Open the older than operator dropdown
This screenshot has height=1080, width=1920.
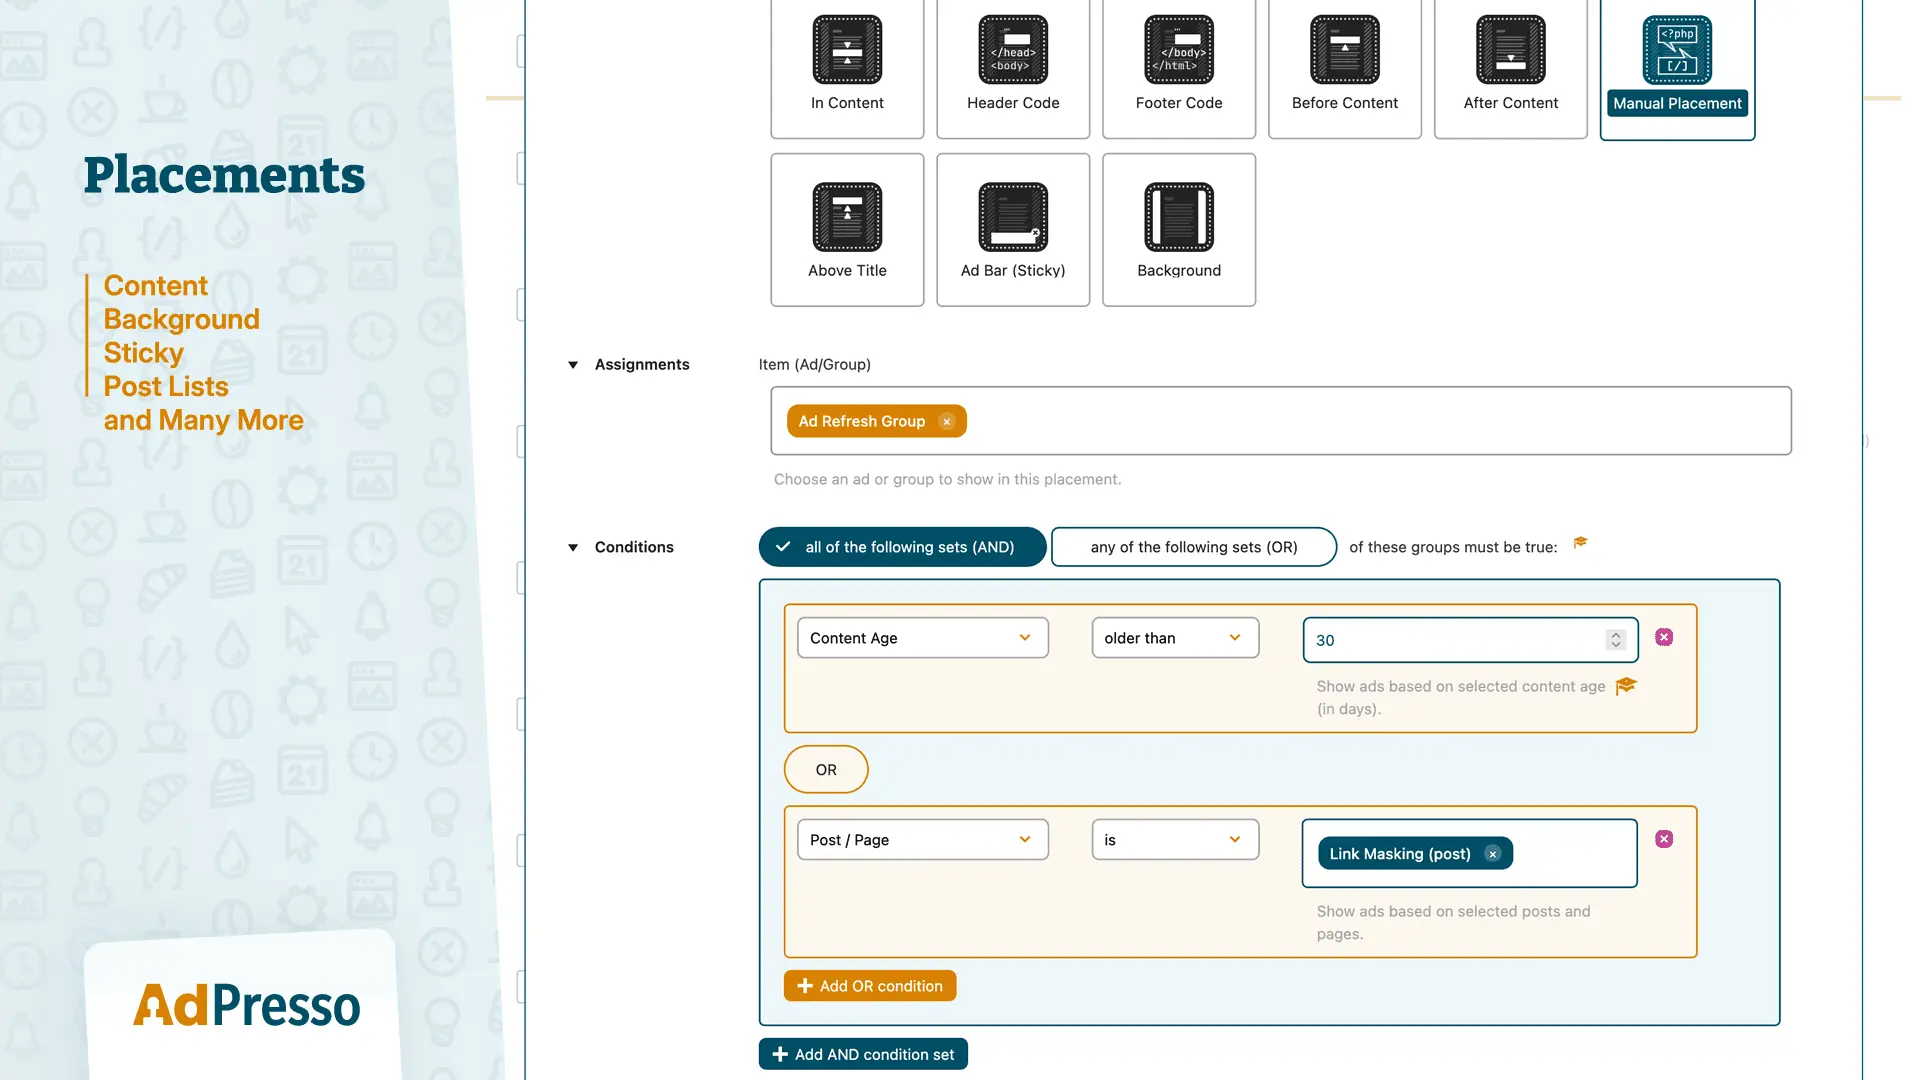[x=1175, y=638]
